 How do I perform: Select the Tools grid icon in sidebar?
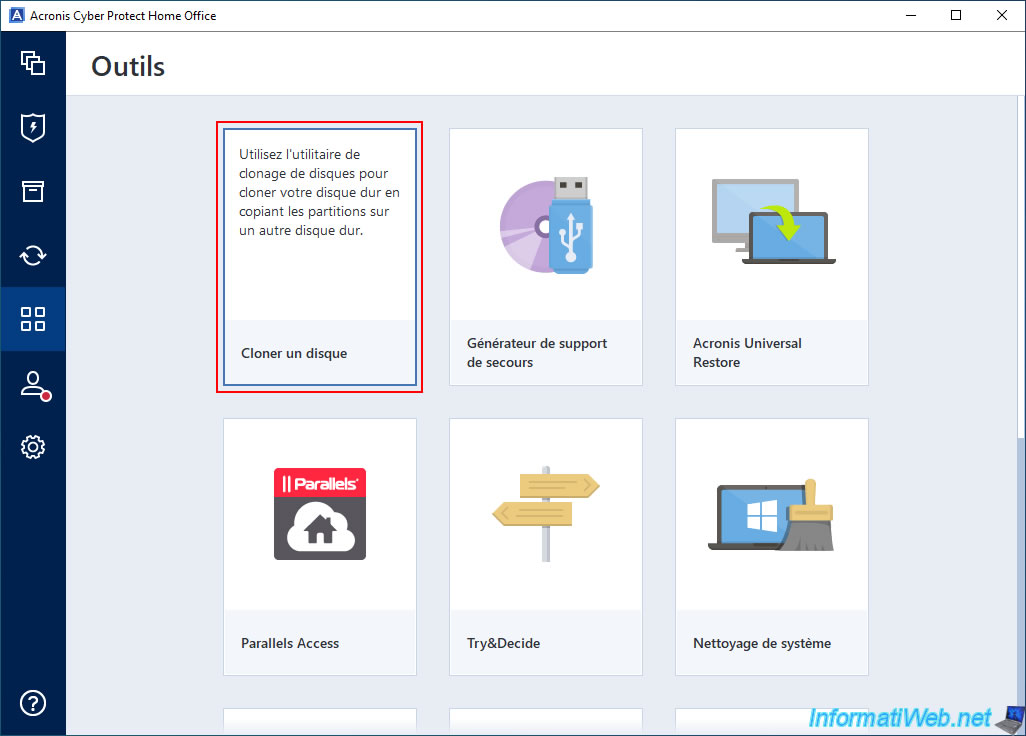[x=33, y=319]
